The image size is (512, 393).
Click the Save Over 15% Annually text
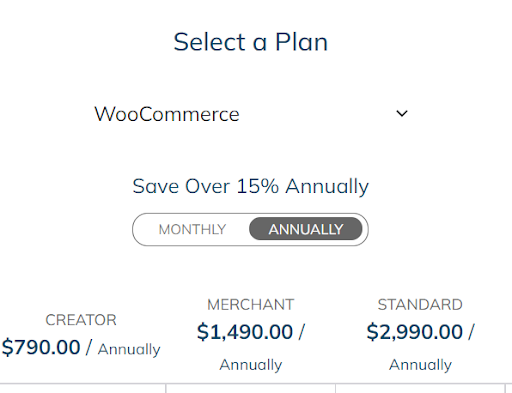251,186
